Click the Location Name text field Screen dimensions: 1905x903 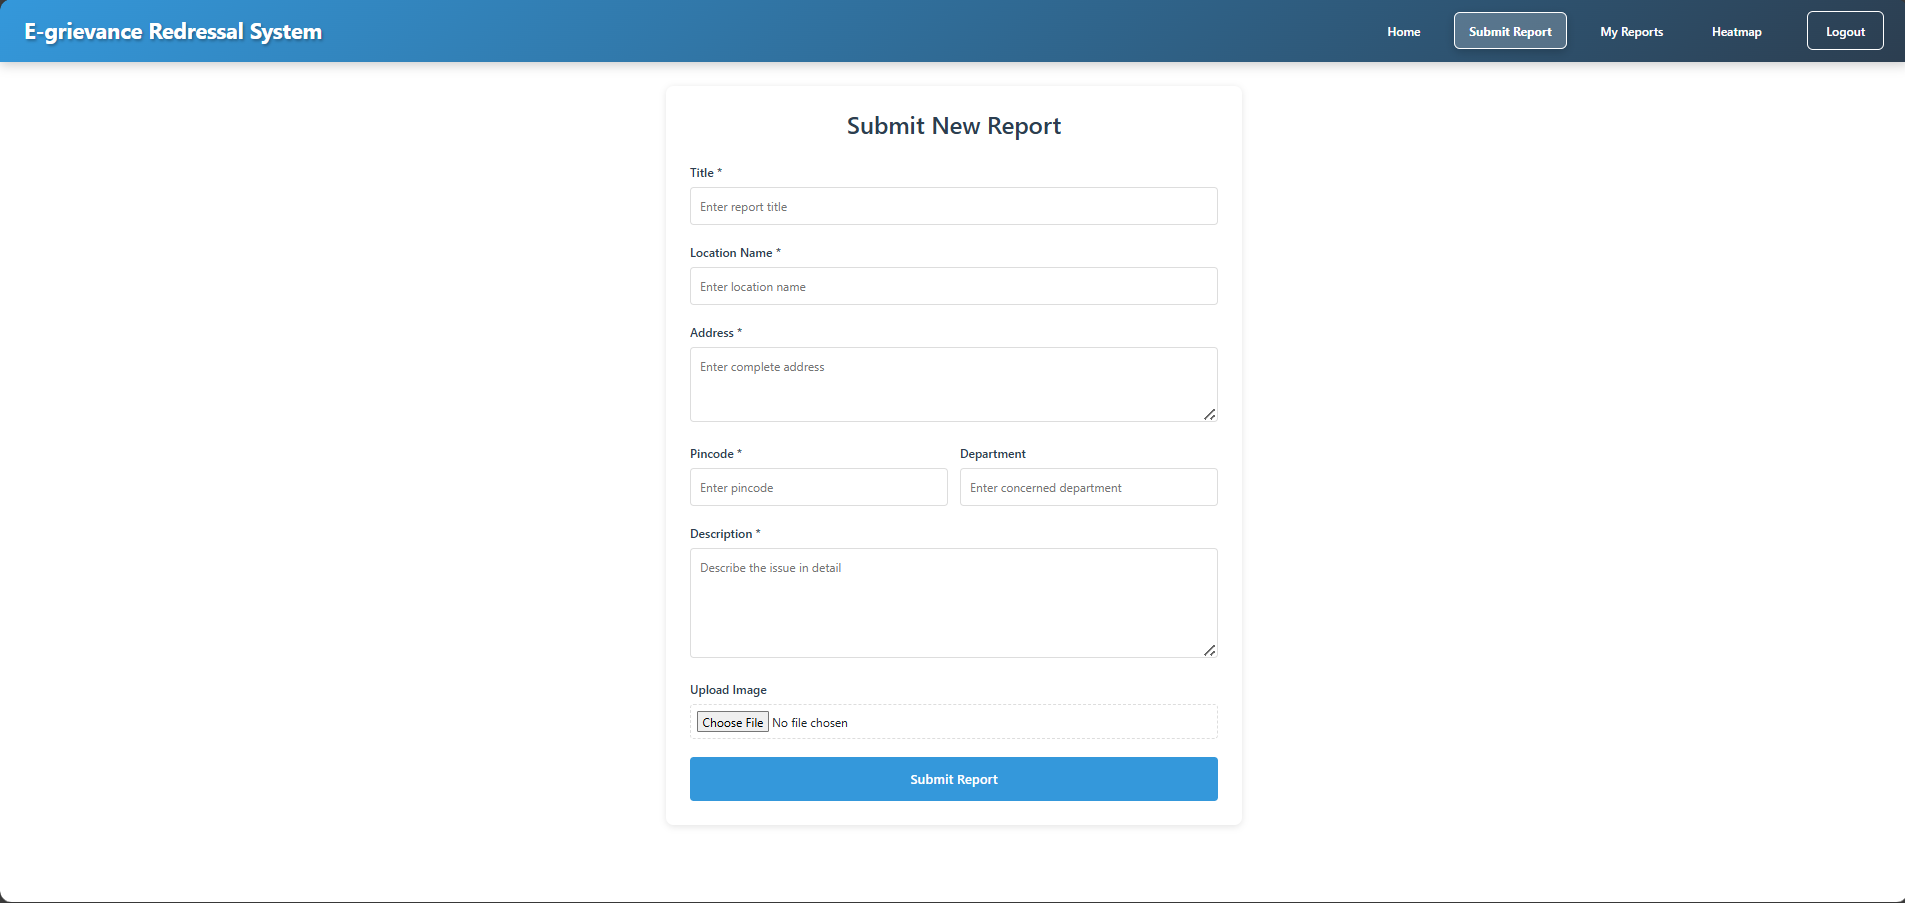953,287
